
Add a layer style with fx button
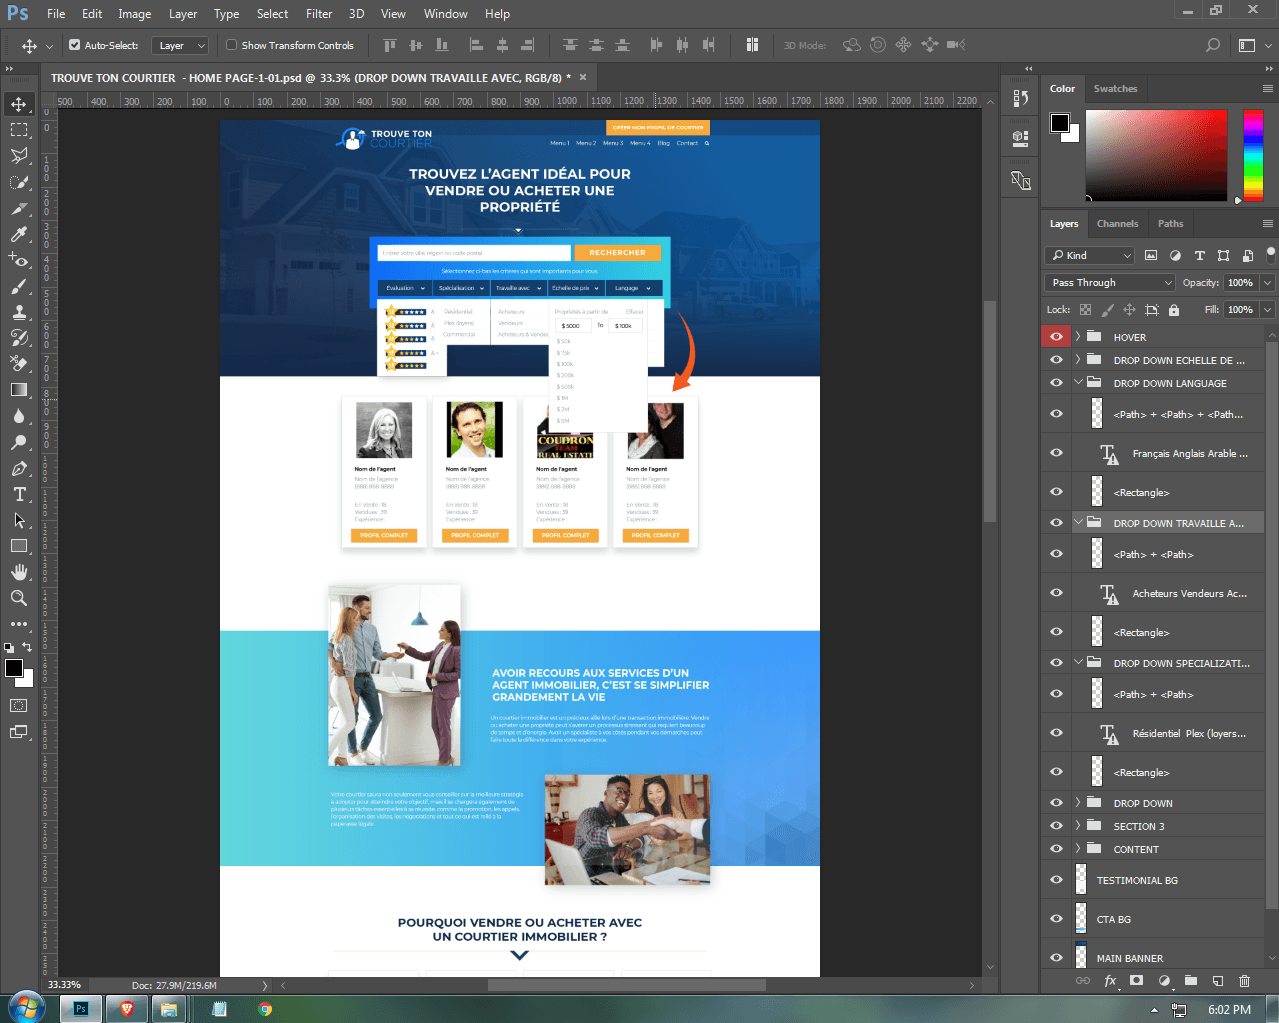tap(1110, 981)
